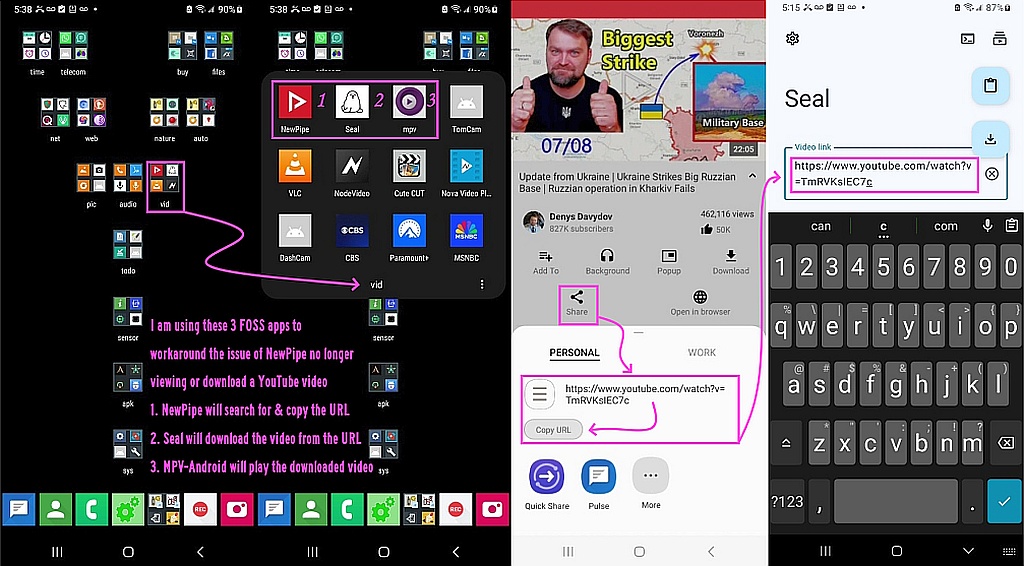Open TomCam in the vid folder
The image size is (1024, 566).
pos(466,102)
